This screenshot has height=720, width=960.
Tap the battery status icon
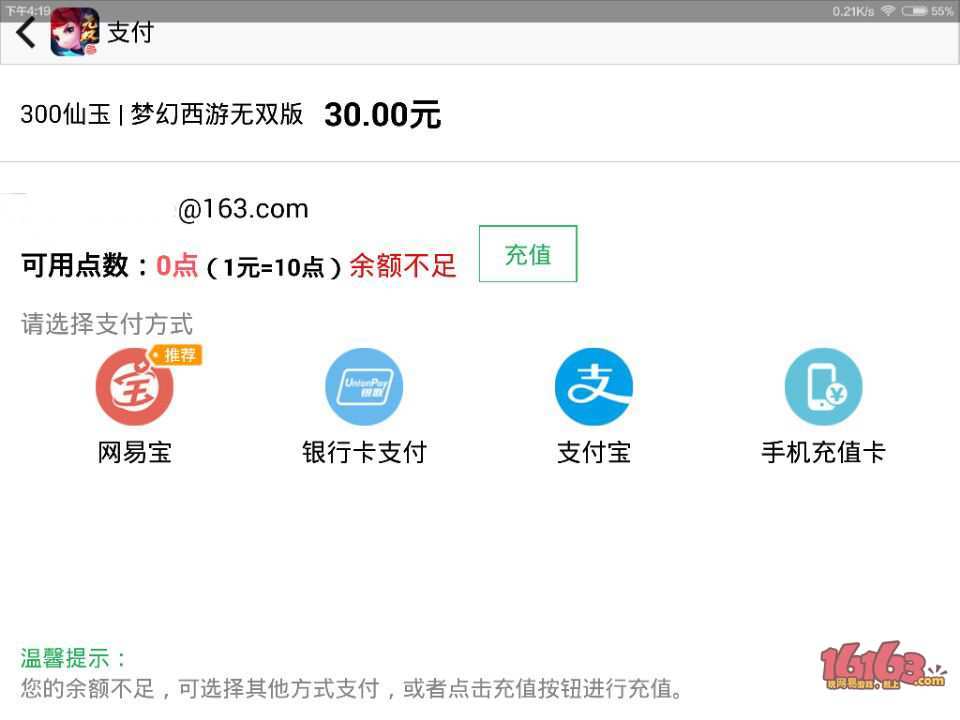point(914,11)
